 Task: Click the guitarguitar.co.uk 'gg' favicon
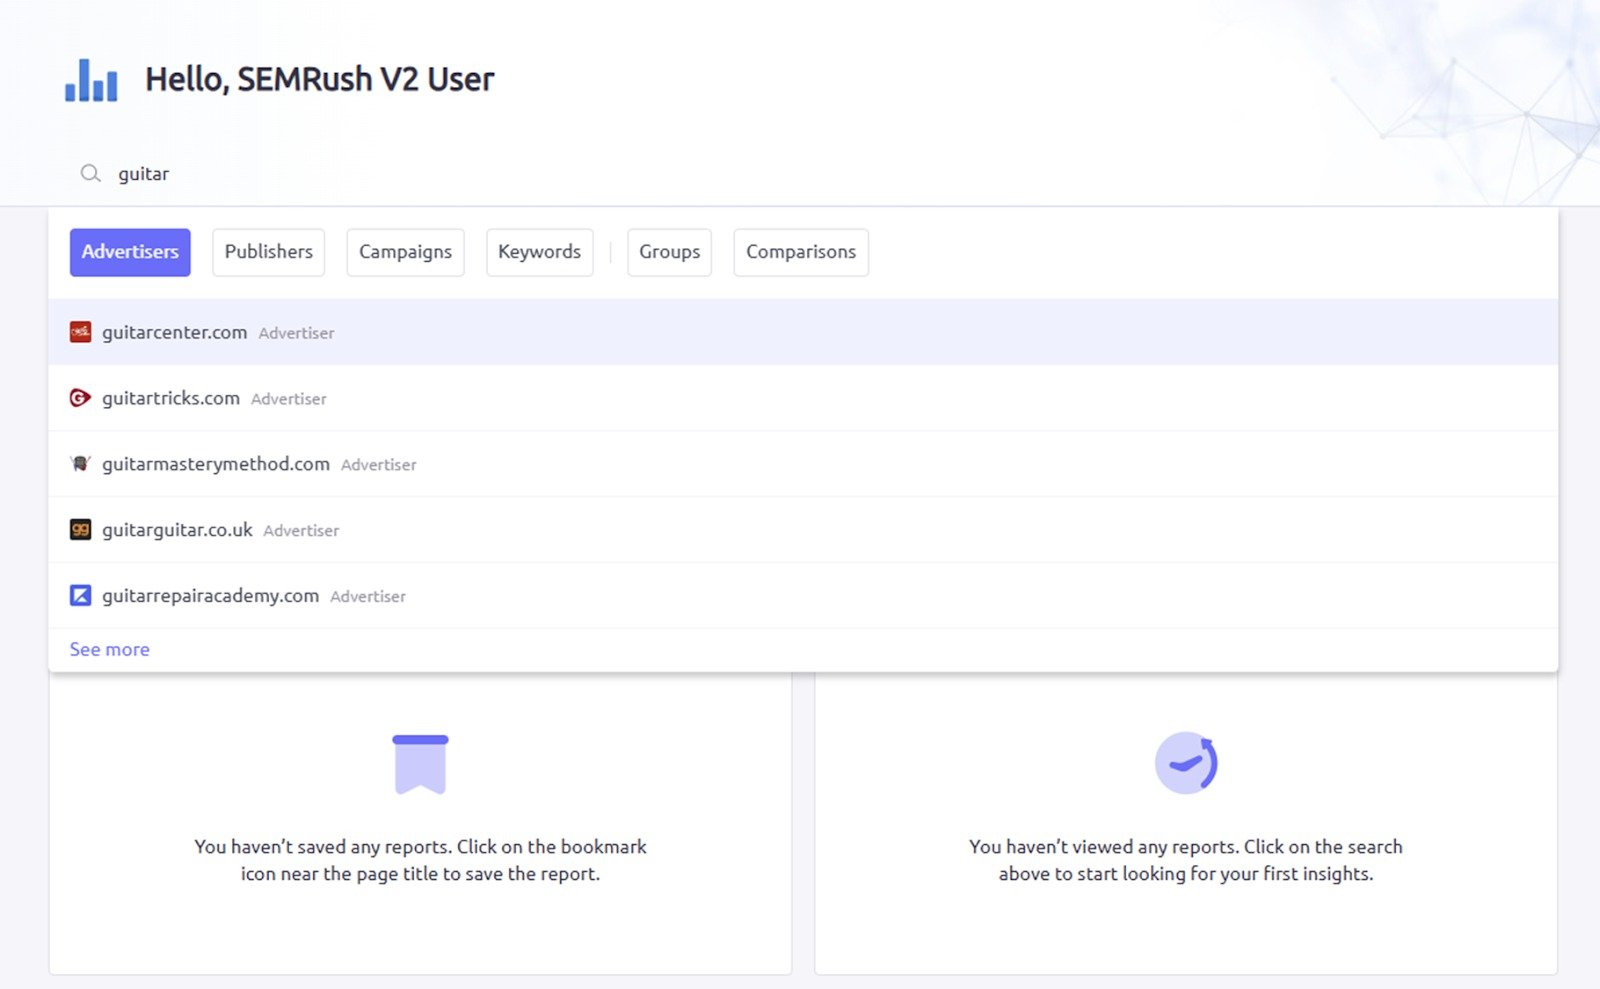coord(80,529)
